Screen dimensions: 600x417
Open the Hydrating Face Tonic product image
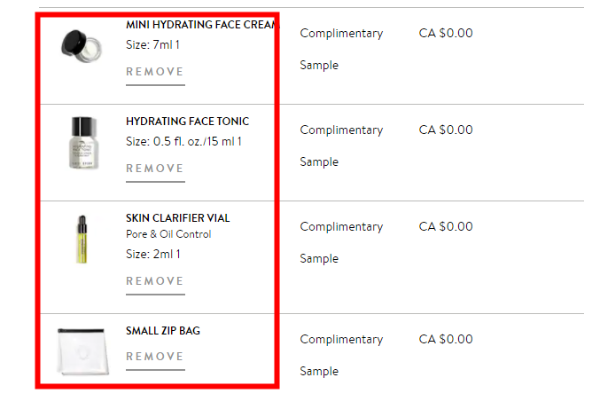pyautogui.click(x=85, y=141)
